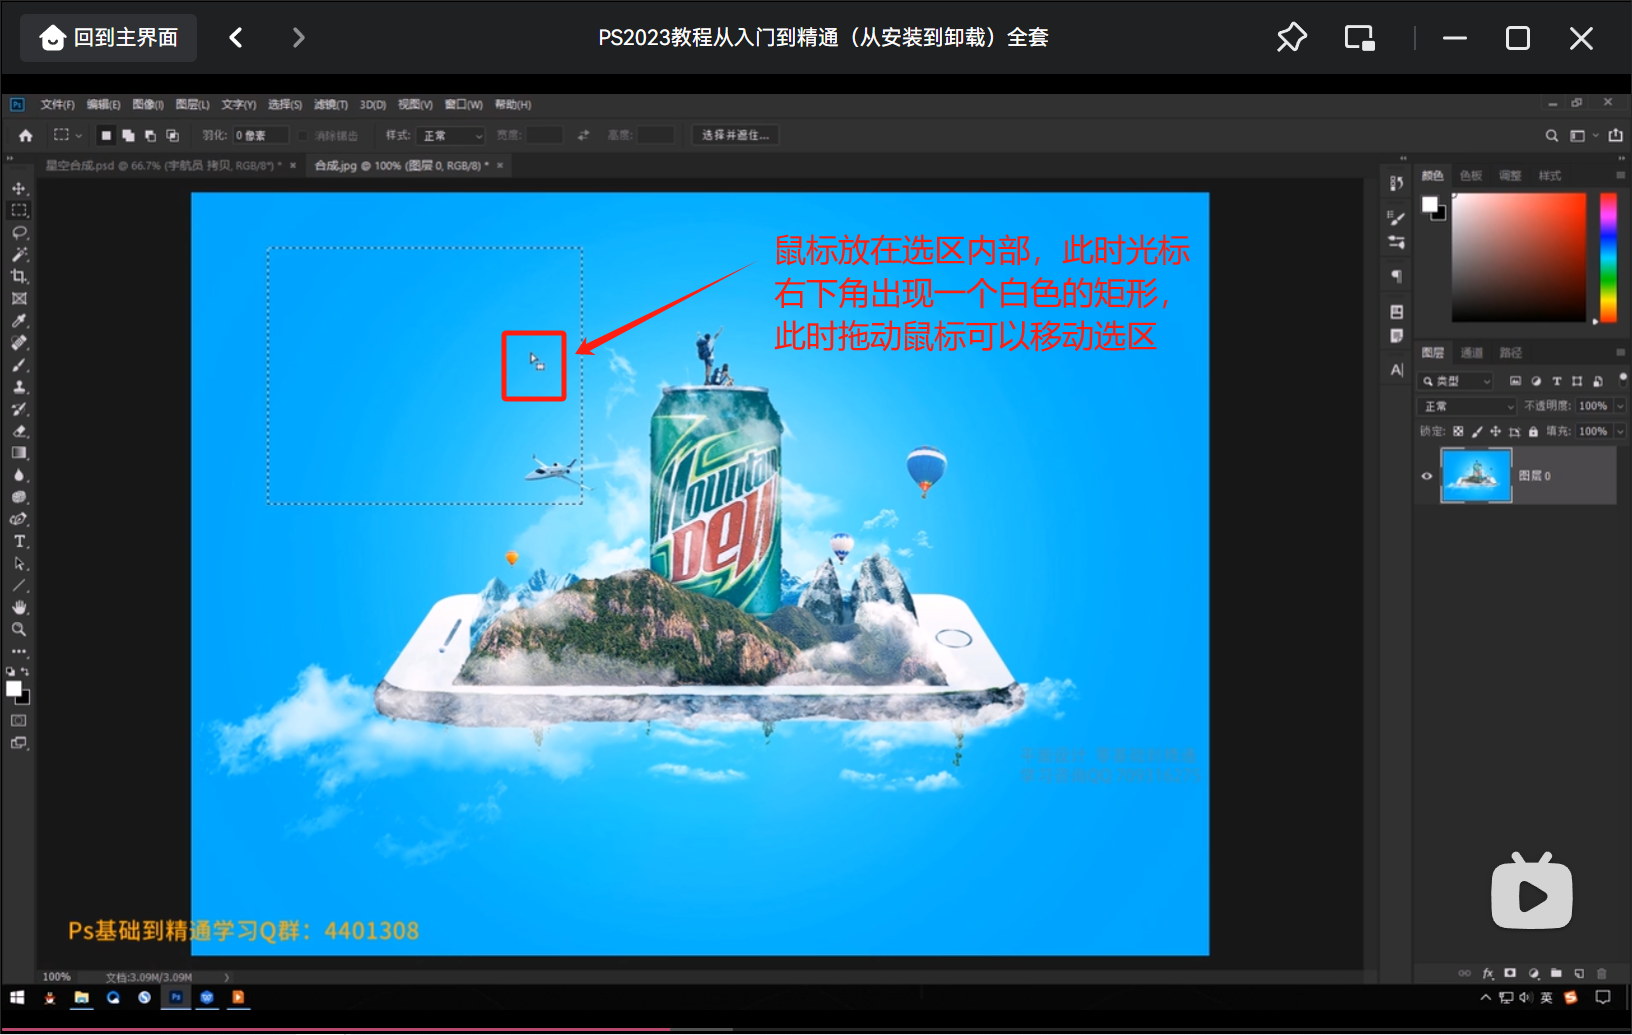This screenshot has width=1632, height=1035.
Task: Toggle Quick Mask mode
Action: pyautogui.click(x=19, y=720)
